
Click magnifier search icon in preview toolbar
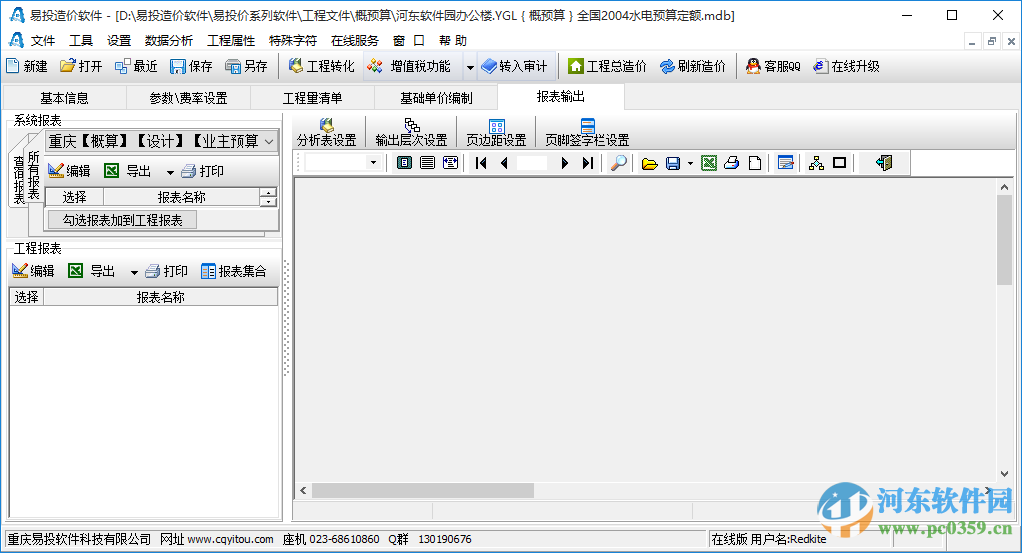tap(619, 163)
